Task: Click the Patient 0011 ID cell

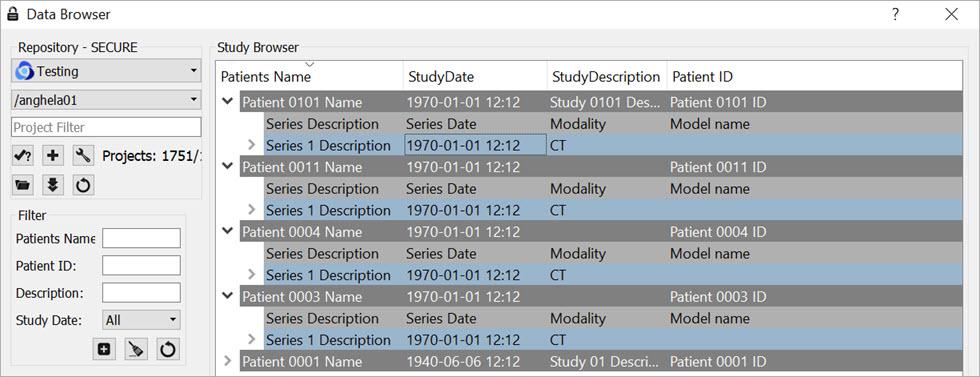Action: 718,167
